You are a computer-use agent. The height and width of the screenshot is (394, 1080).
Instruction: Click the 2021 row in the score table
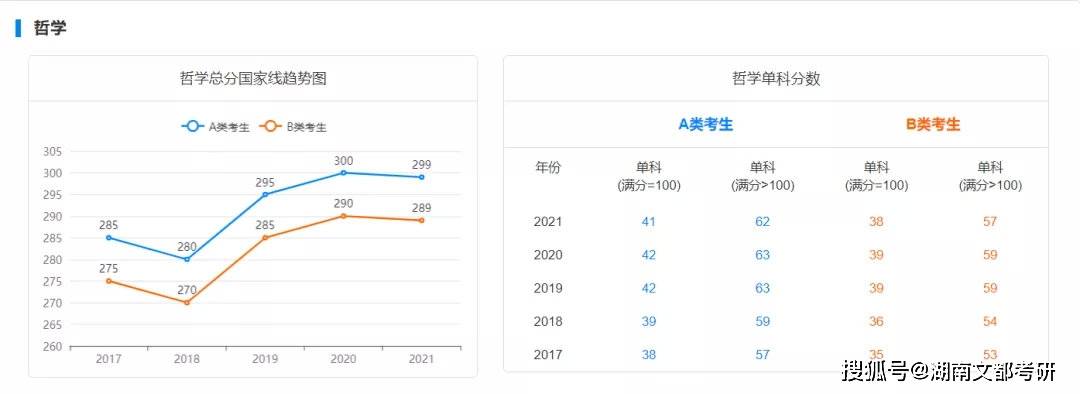tap(776, 222)
